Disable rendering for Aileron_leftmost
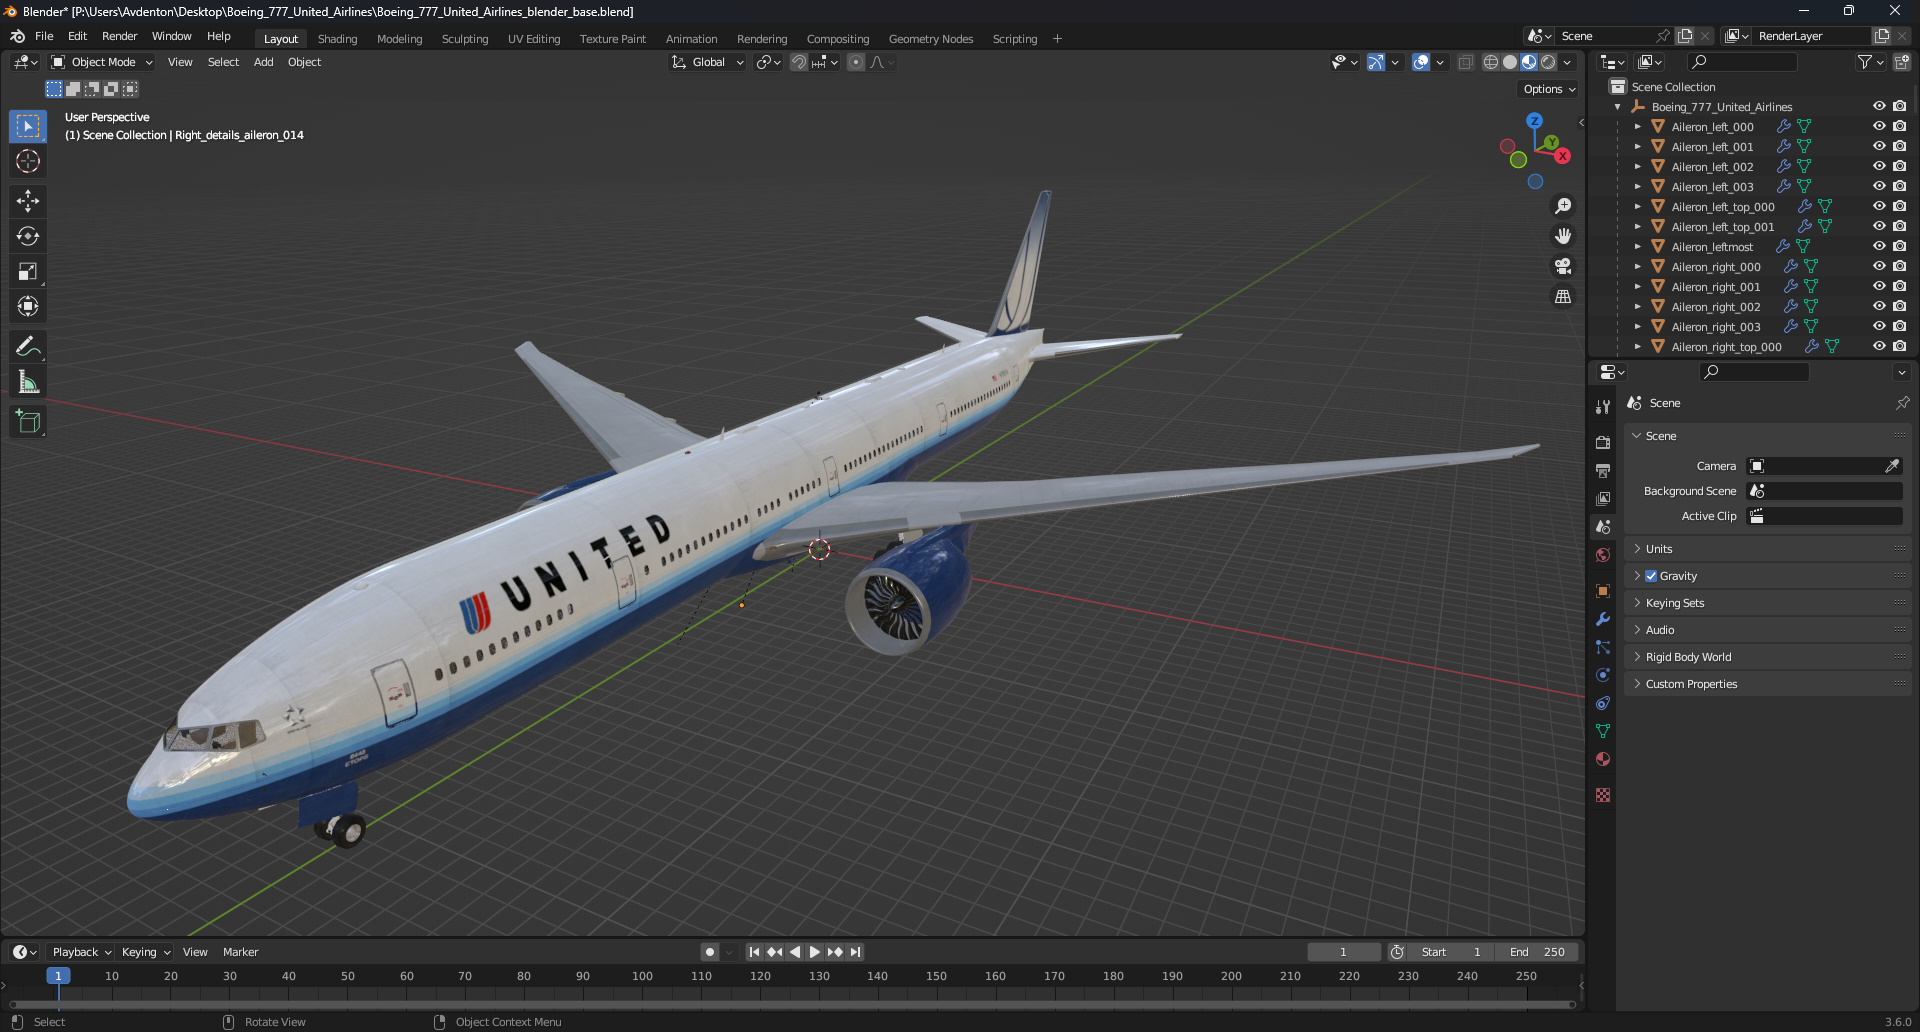Viewport: 1920px width, 1032px height. [x=1899, y=247]
